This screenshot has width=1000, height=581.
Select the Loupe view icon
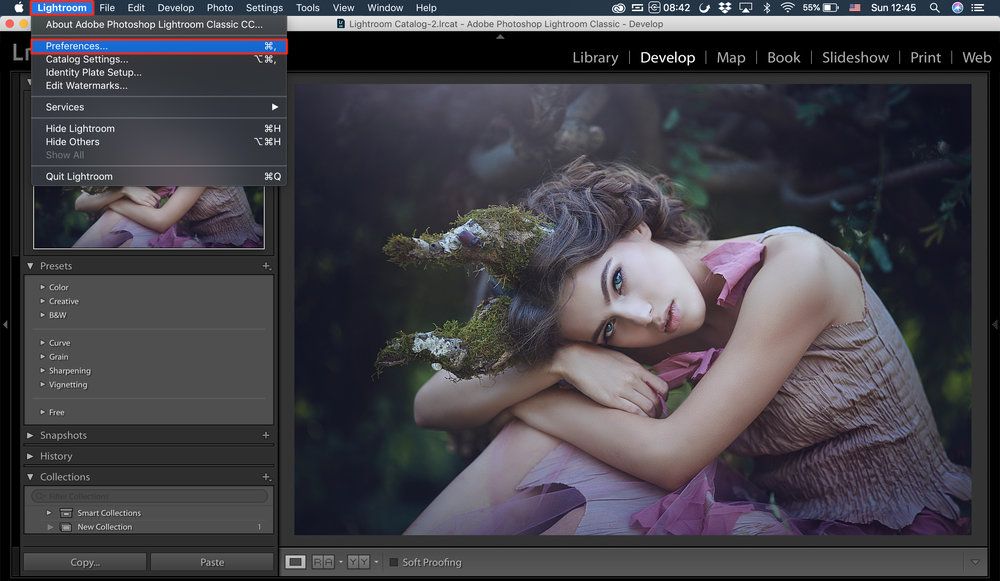[296, 562]
